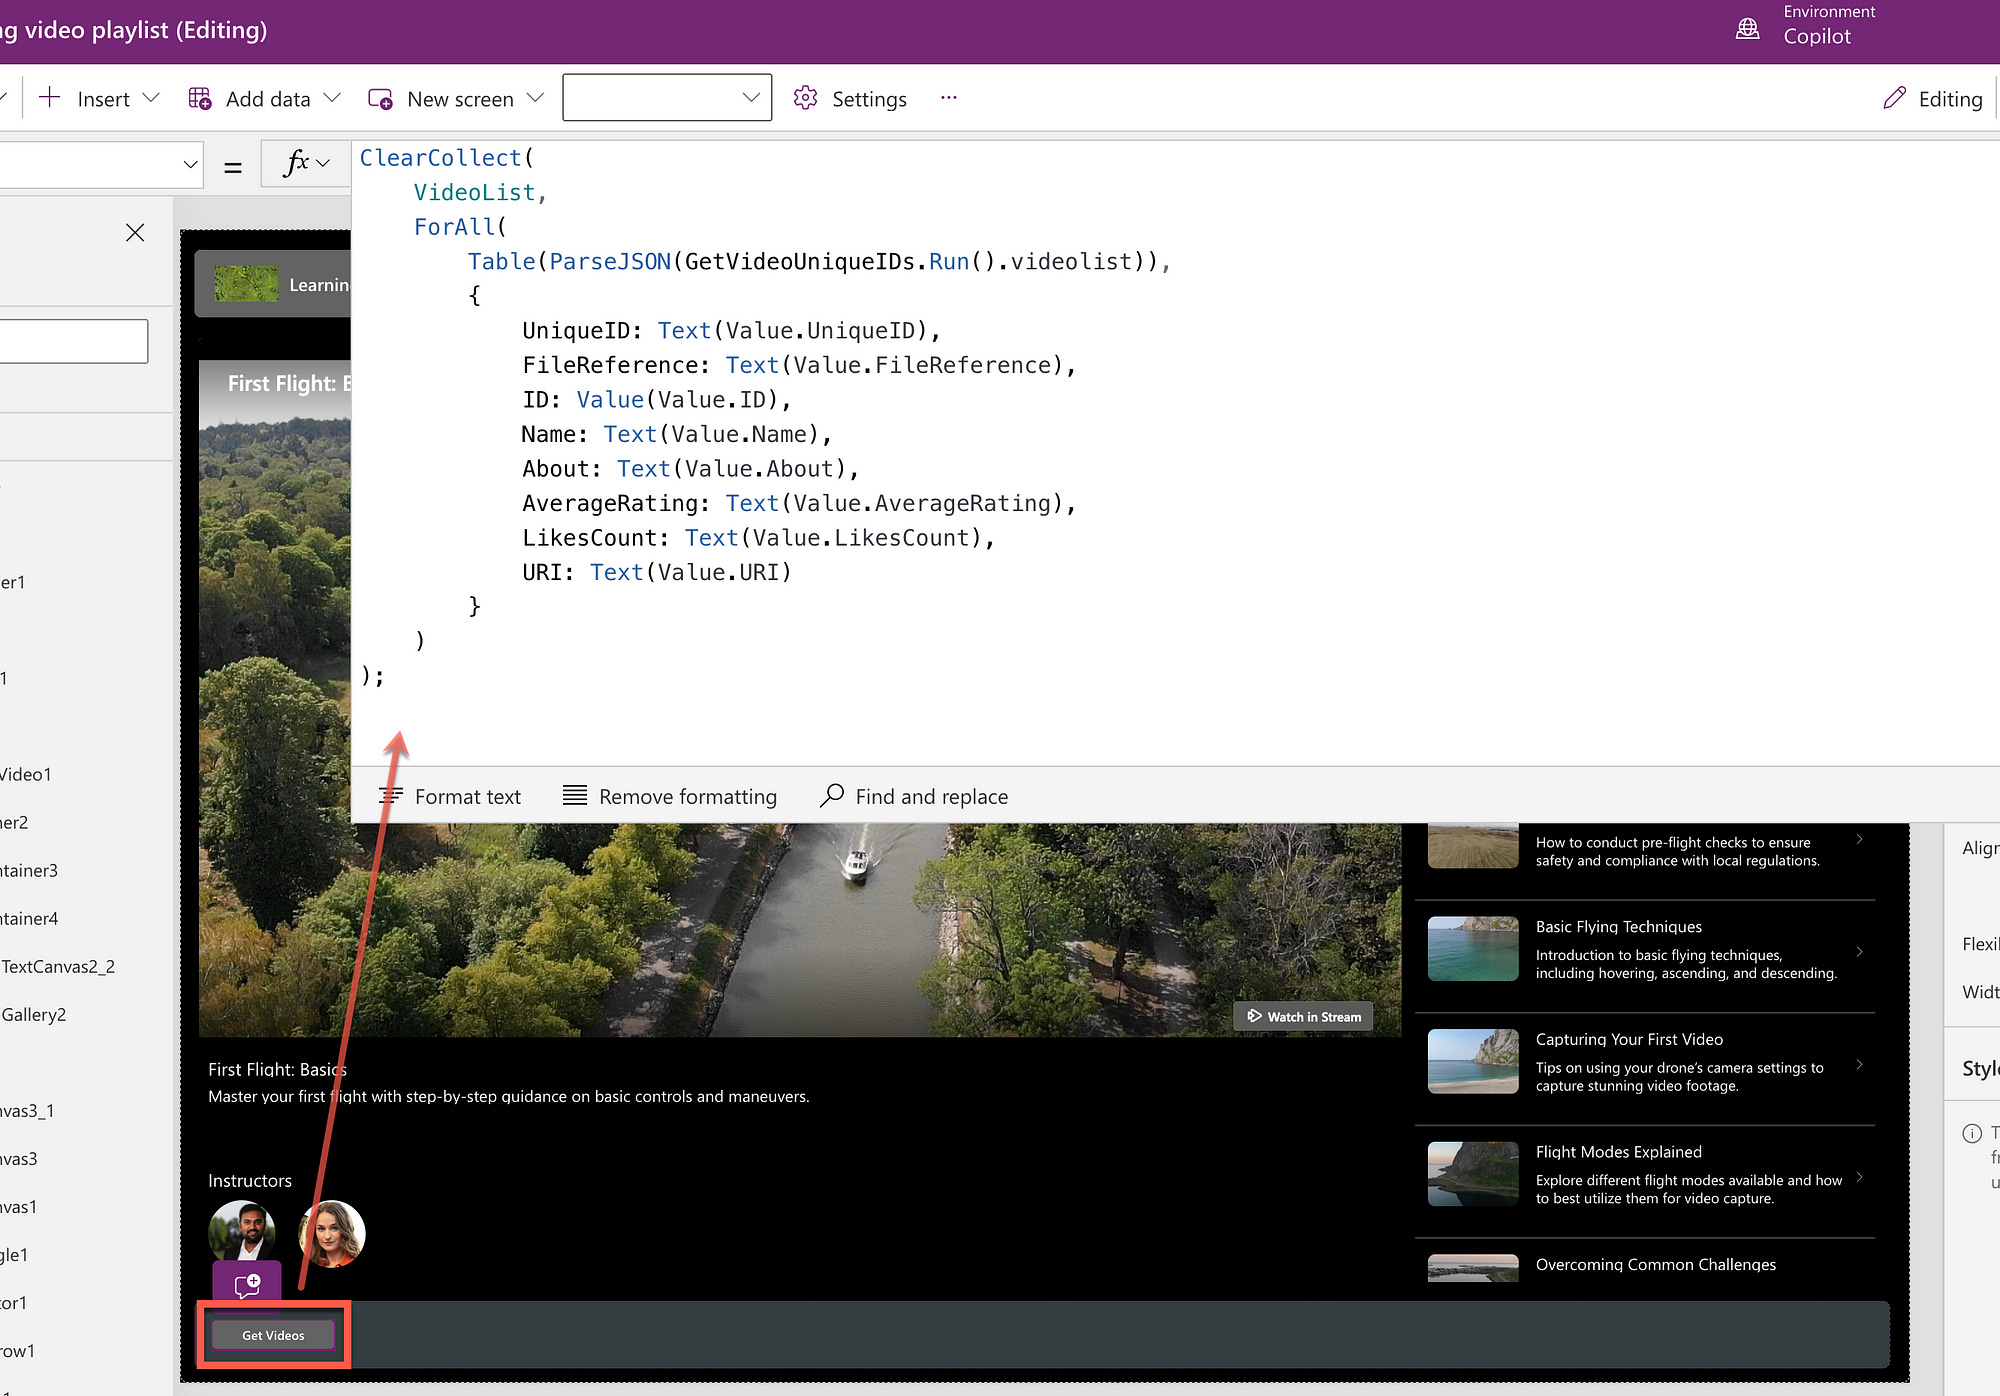Click Format text in the formula bar
This screenshot has height=1396, width=2000.
coord(450,796)
